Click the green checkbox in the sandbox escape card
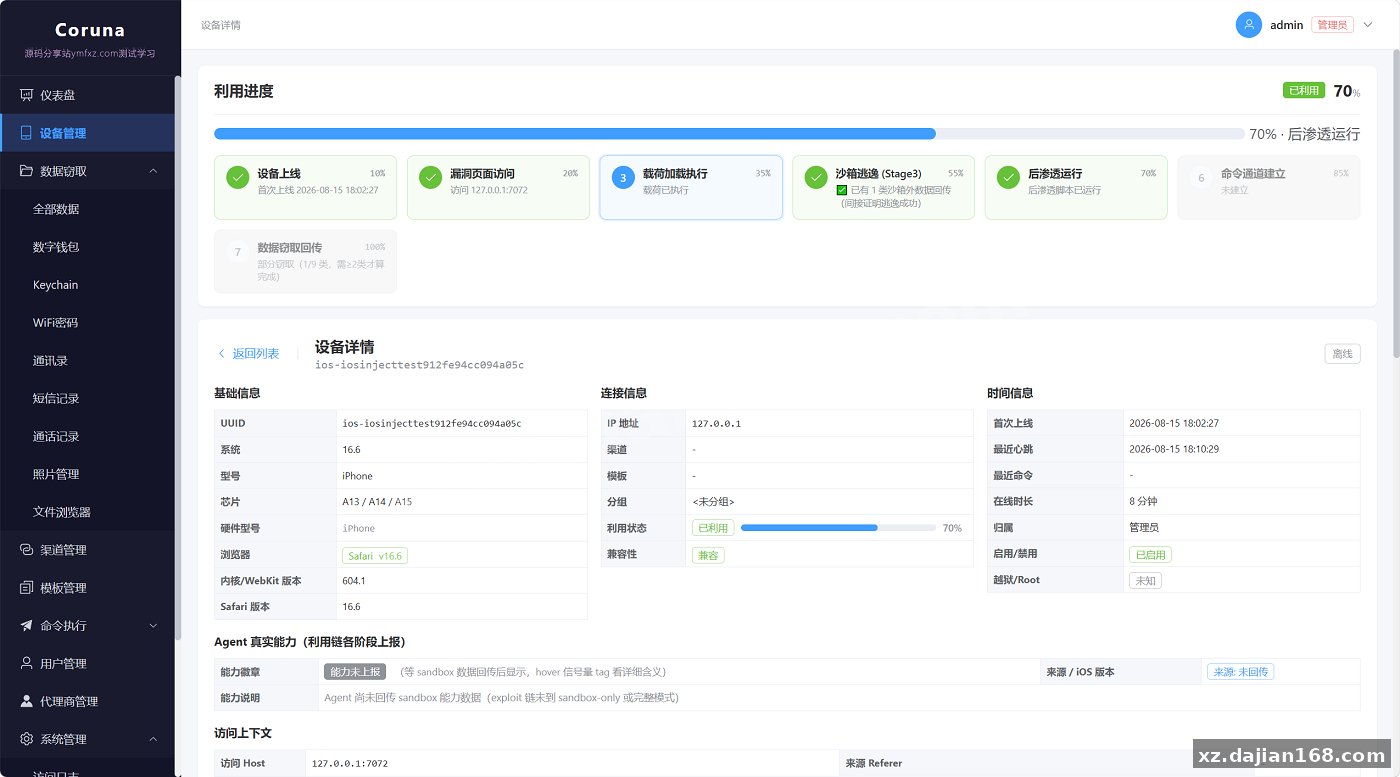This screenshot has height=777, width=1400. click(x=842, y=190)
